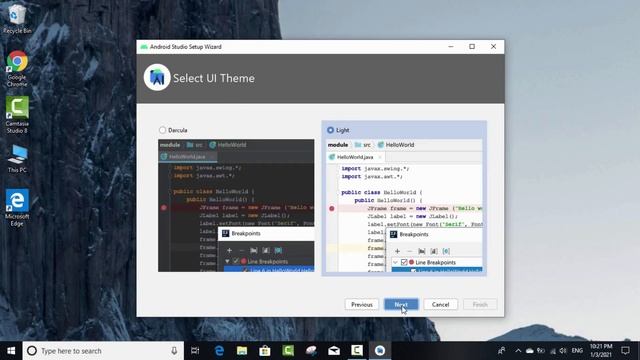
Task: Click the Type here to search box
Action: pos(103,351)
